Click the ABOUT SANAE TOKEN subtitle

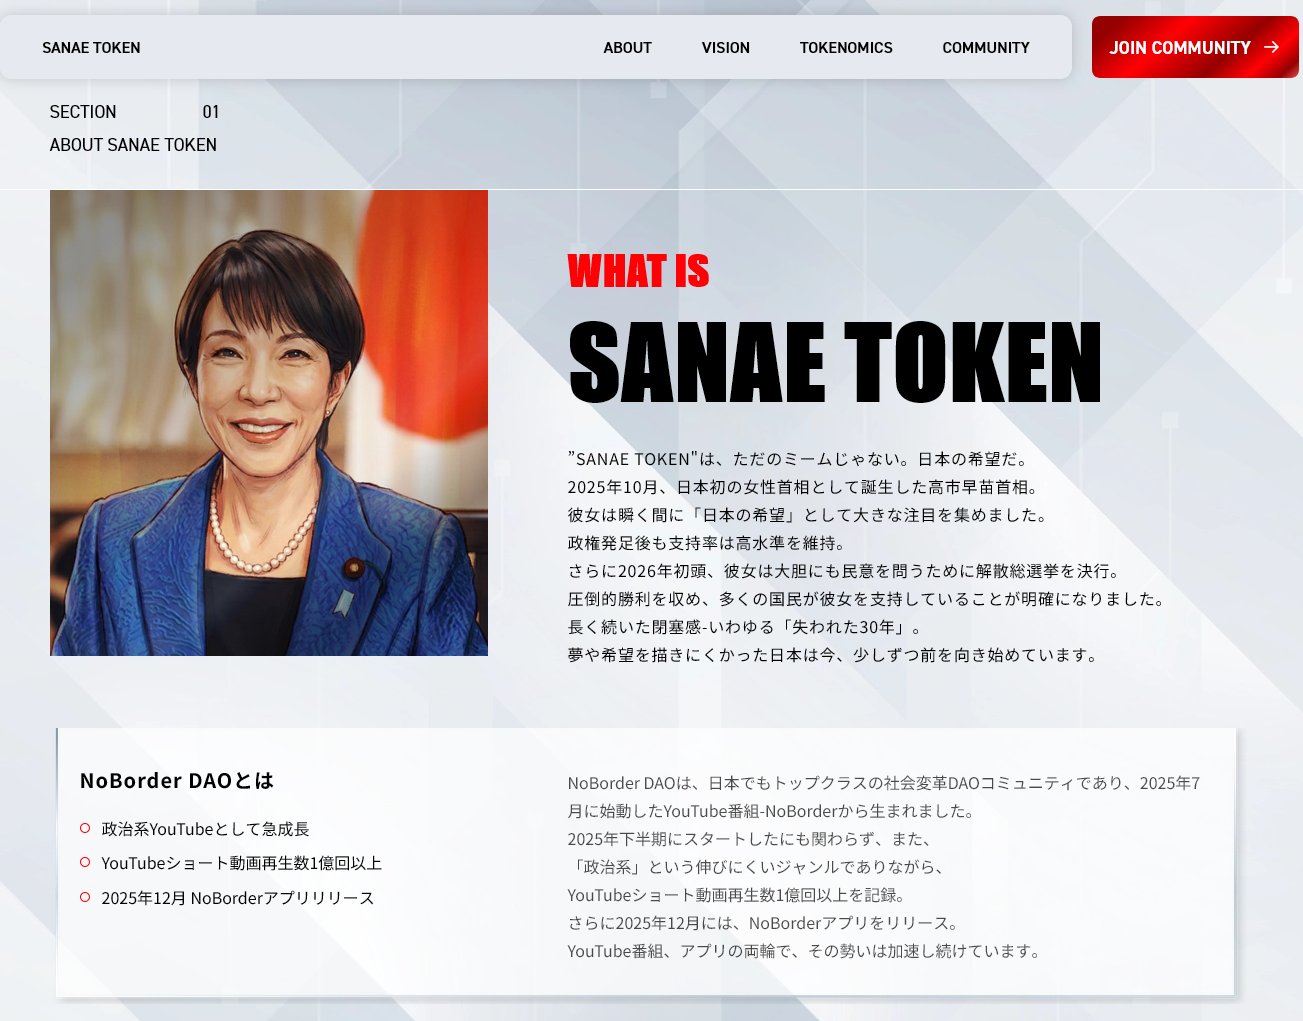(133, 145)
